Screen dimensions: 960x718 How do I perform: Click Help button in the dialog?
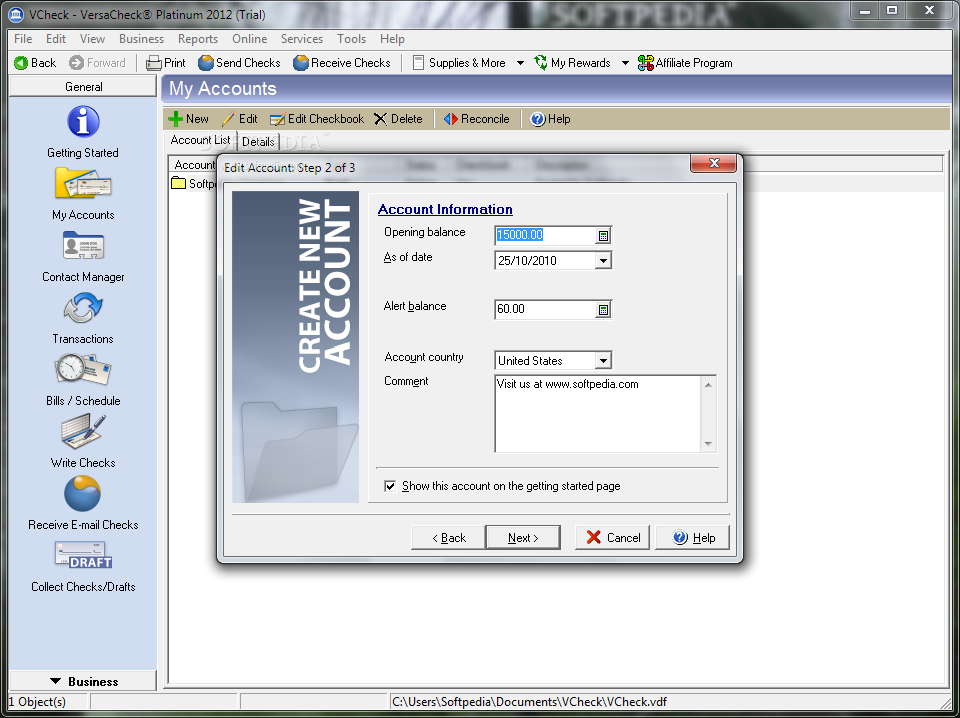[x=692, y=537]
